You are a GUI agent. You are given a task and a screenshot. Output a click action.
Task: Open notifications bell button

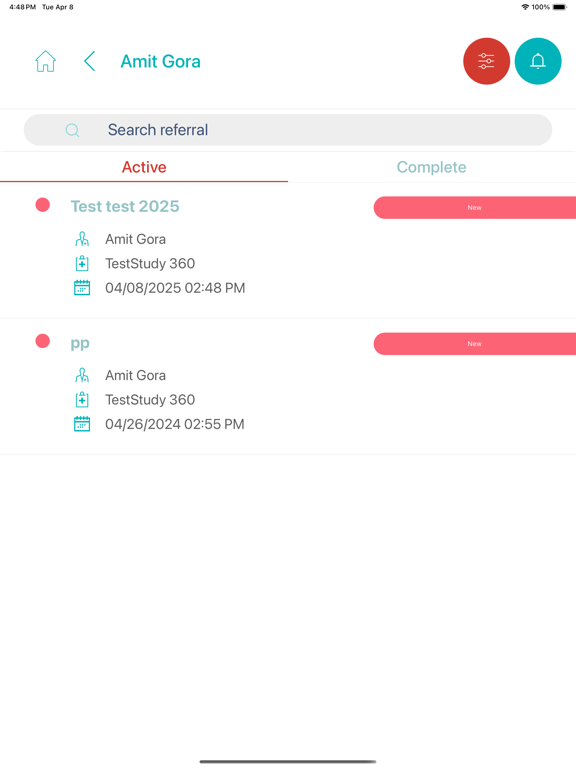(538, 61)
